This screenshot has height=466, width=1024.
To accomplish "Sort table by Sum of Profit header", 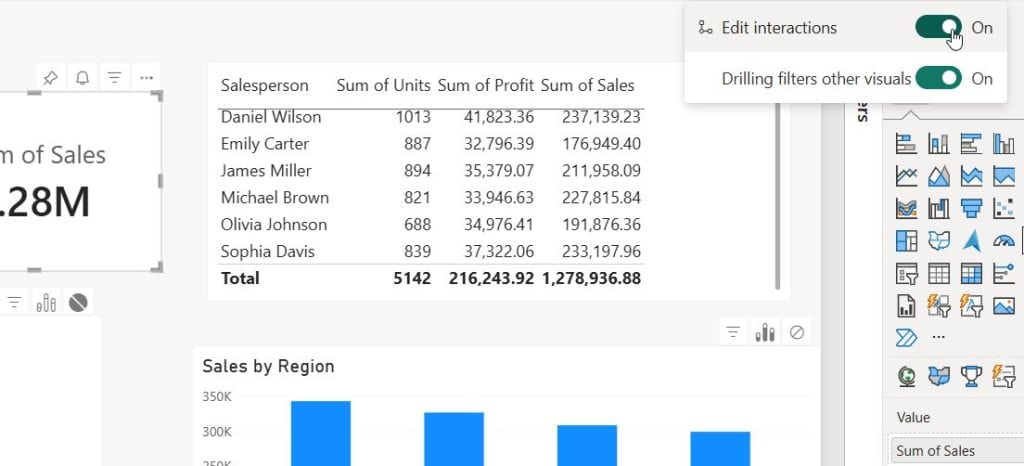I will click(486, 85).
